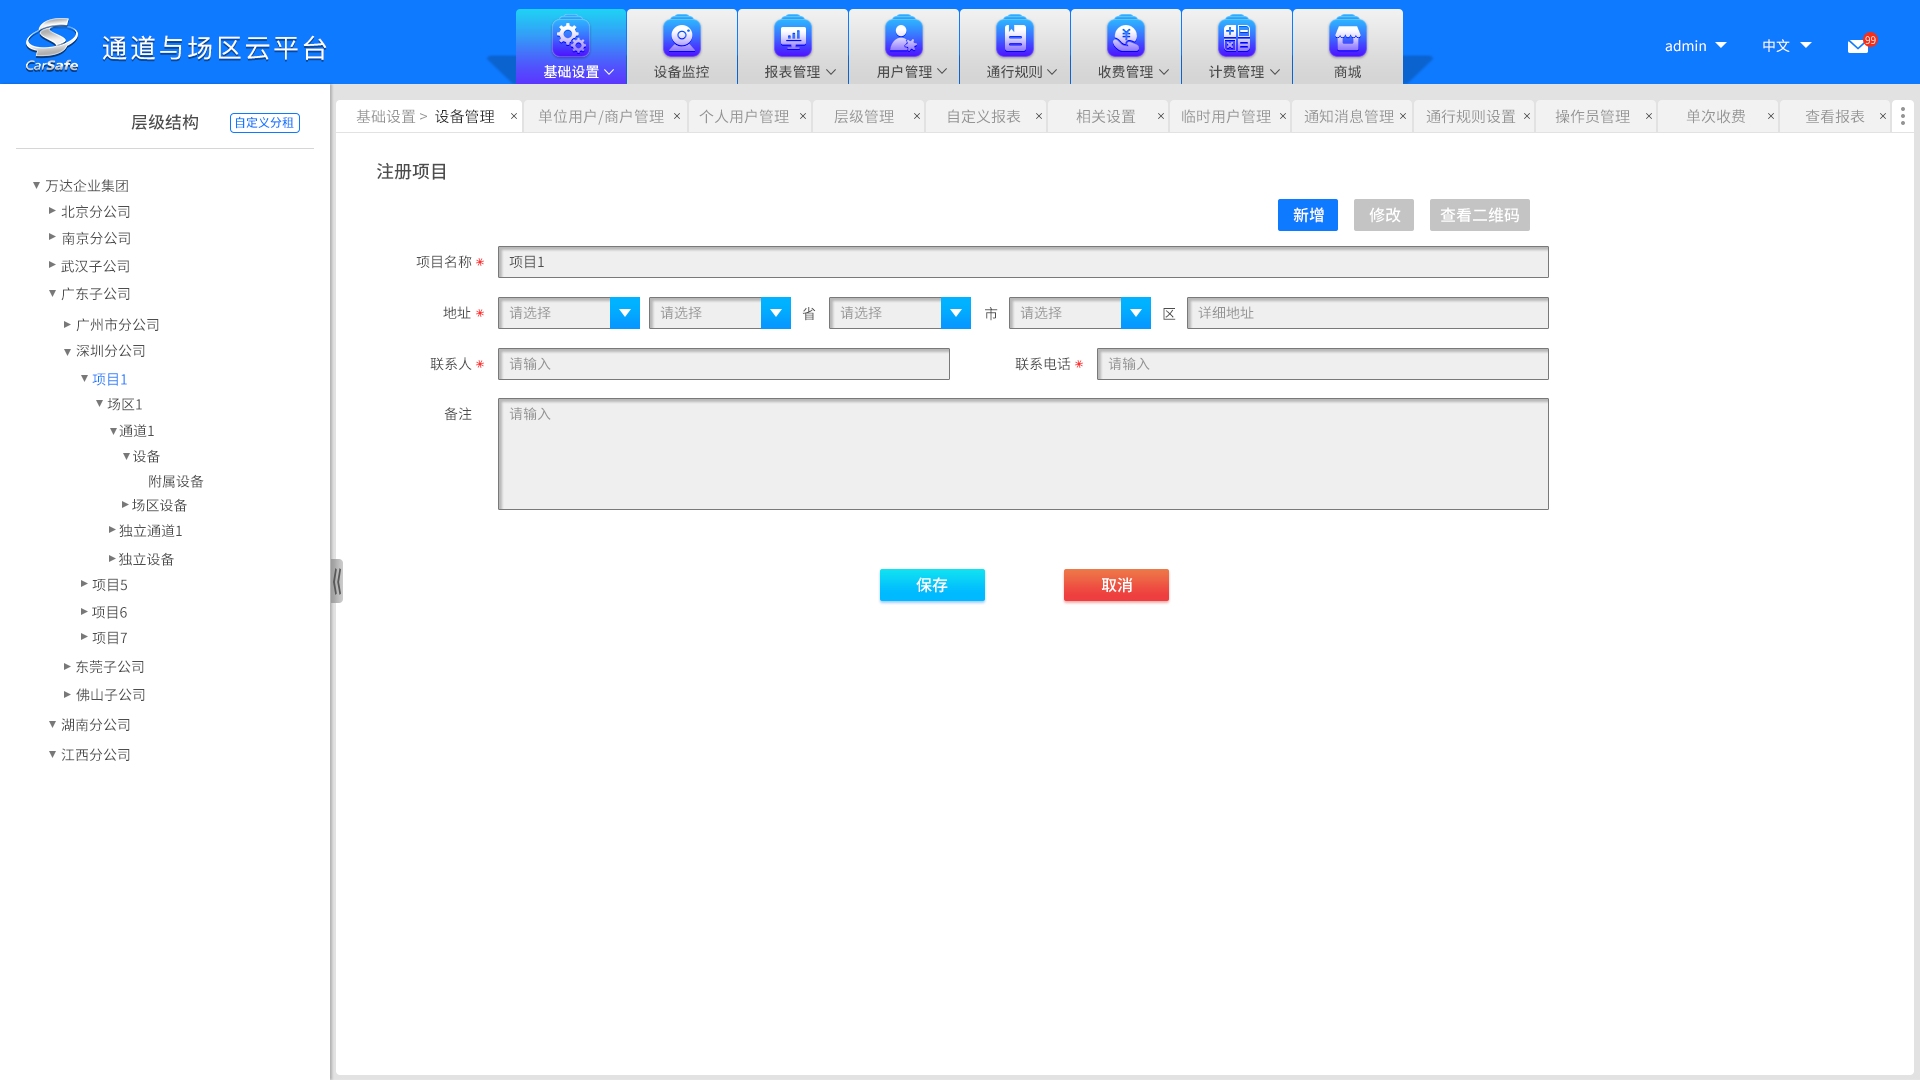
Task: Select 附属设备 in the tree
Action: (176, 481)
